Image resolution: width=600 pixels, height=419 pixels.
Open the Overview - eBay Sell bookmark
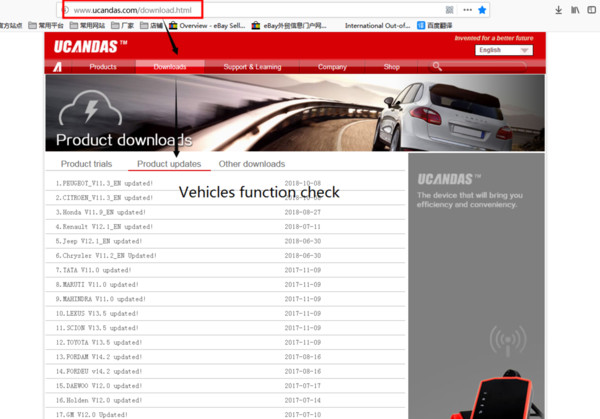[x=207, y=26]
